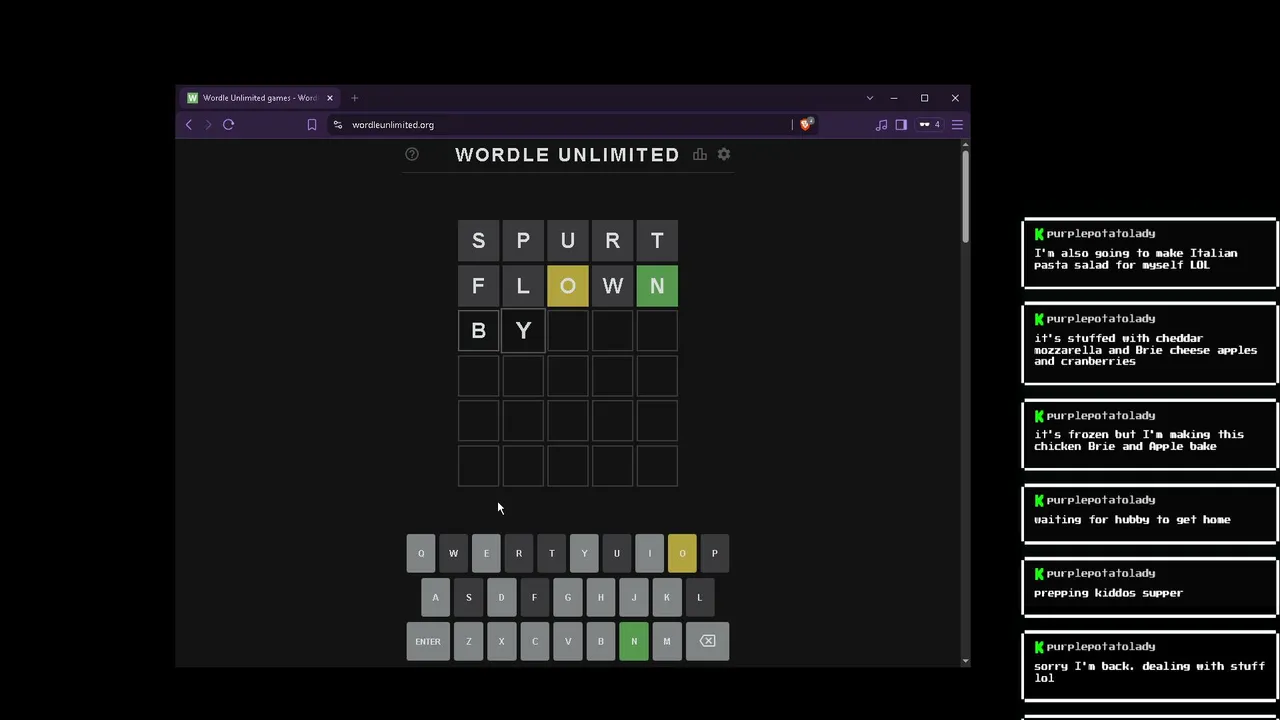Screen dimensions: 1280x720
Task: Click the J key on the on-screen keyboard
Action: 633,597
